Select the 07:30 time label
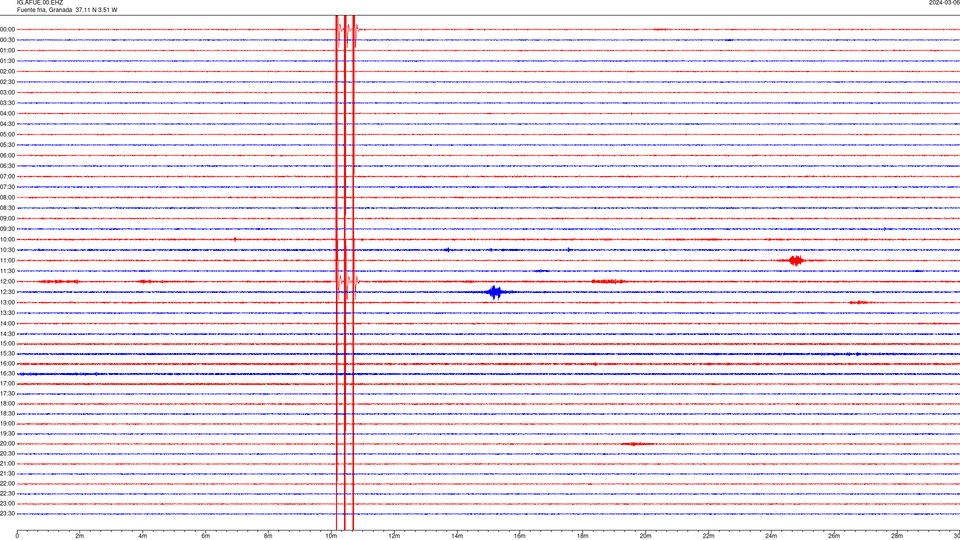The height and width of the screenshot is (540, 960). (7, 187)
